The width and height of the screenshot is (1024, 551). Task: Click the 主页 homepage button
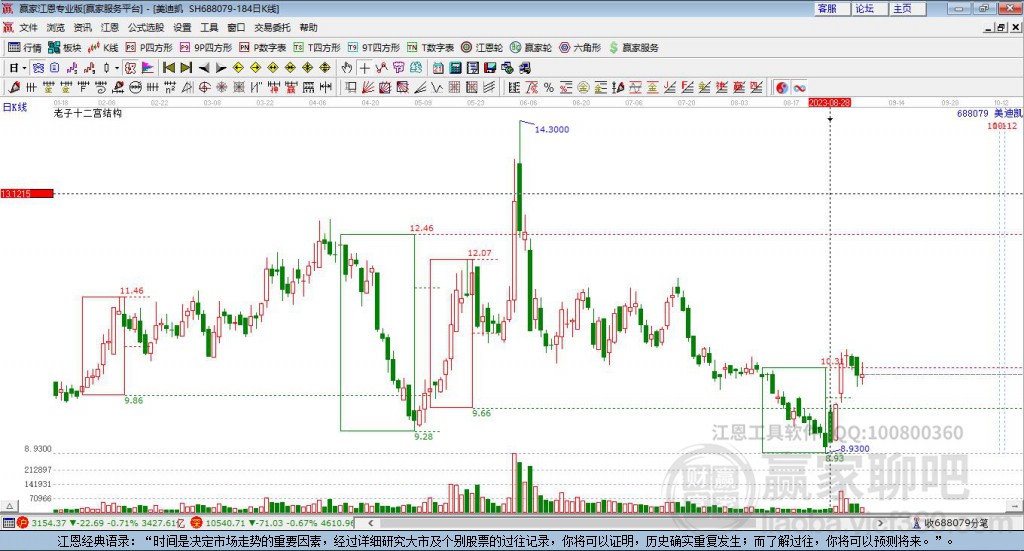coord(907,8)
